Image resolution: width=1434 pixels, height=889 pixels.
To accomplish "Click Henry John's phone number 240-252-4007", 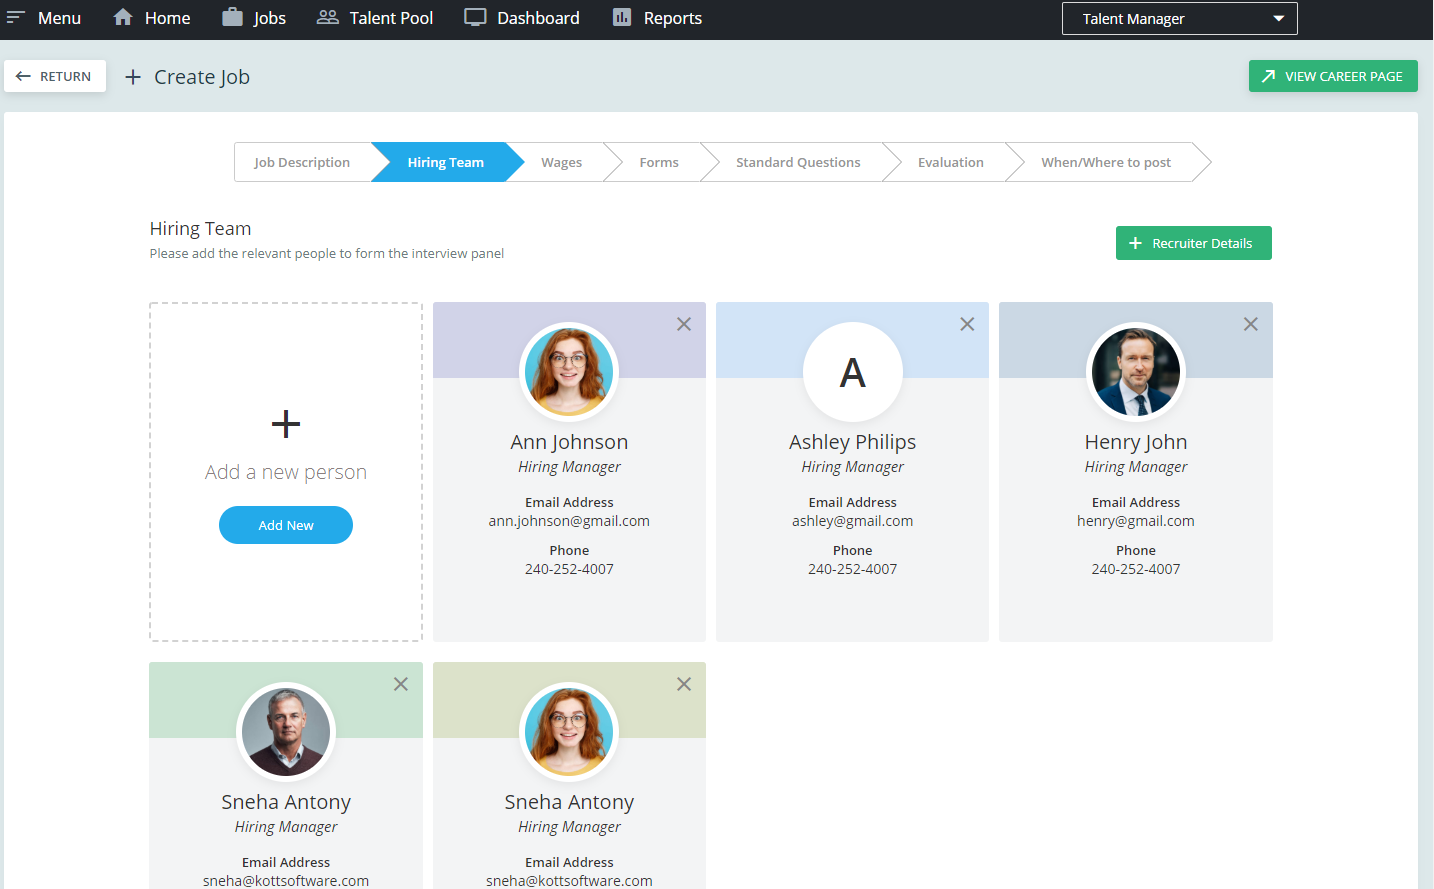I will point(1136,569).
